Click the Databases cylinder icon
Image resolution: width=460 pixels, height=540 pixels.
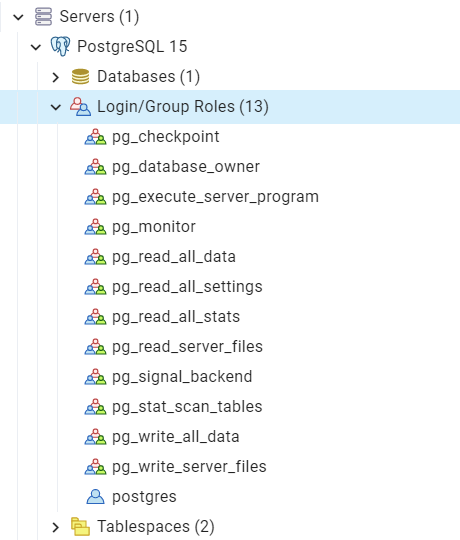pyautogui.click(x=80, y=76)
